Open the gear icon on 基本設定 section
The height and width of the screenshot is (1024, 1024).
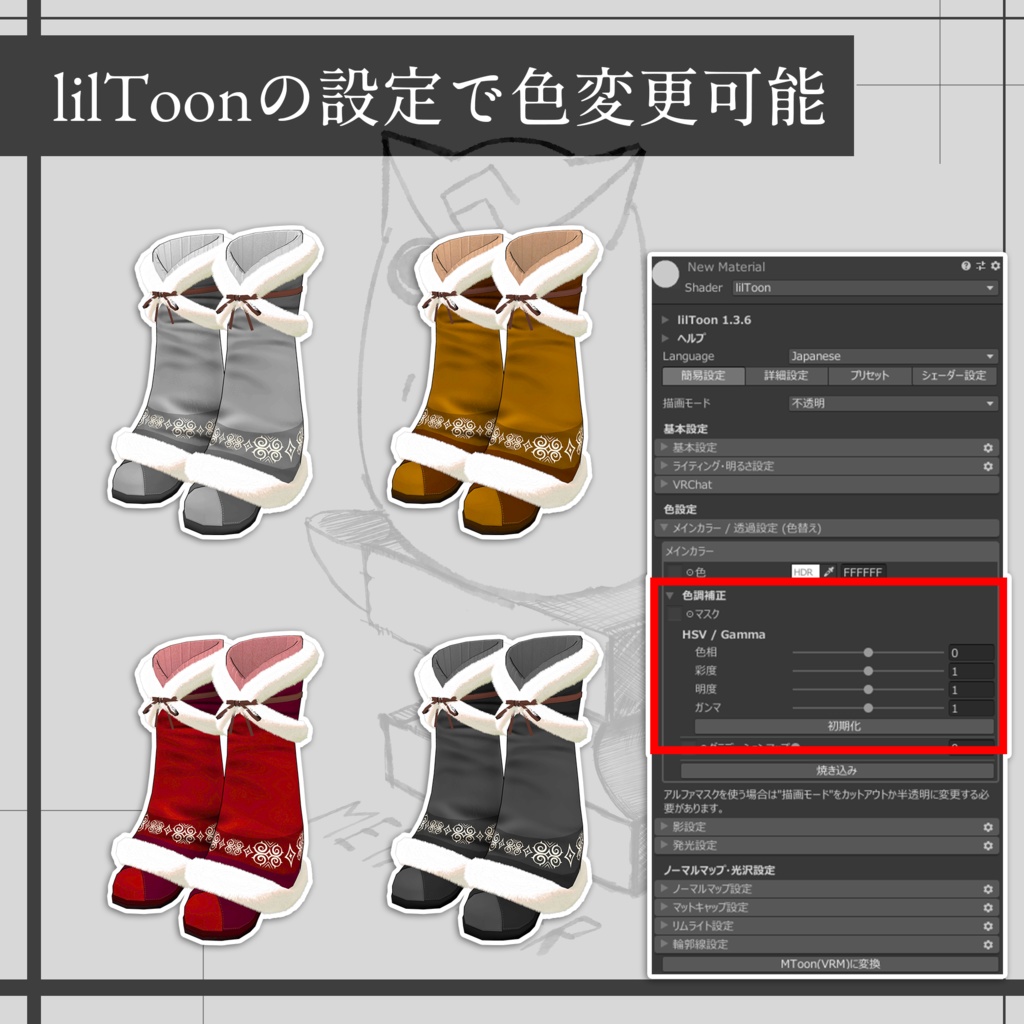tap(987, 447)
